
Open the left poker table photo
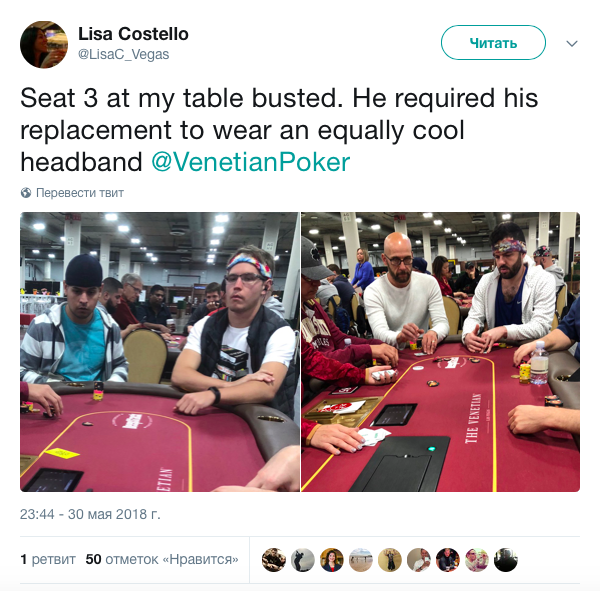(x=160, y=352)
